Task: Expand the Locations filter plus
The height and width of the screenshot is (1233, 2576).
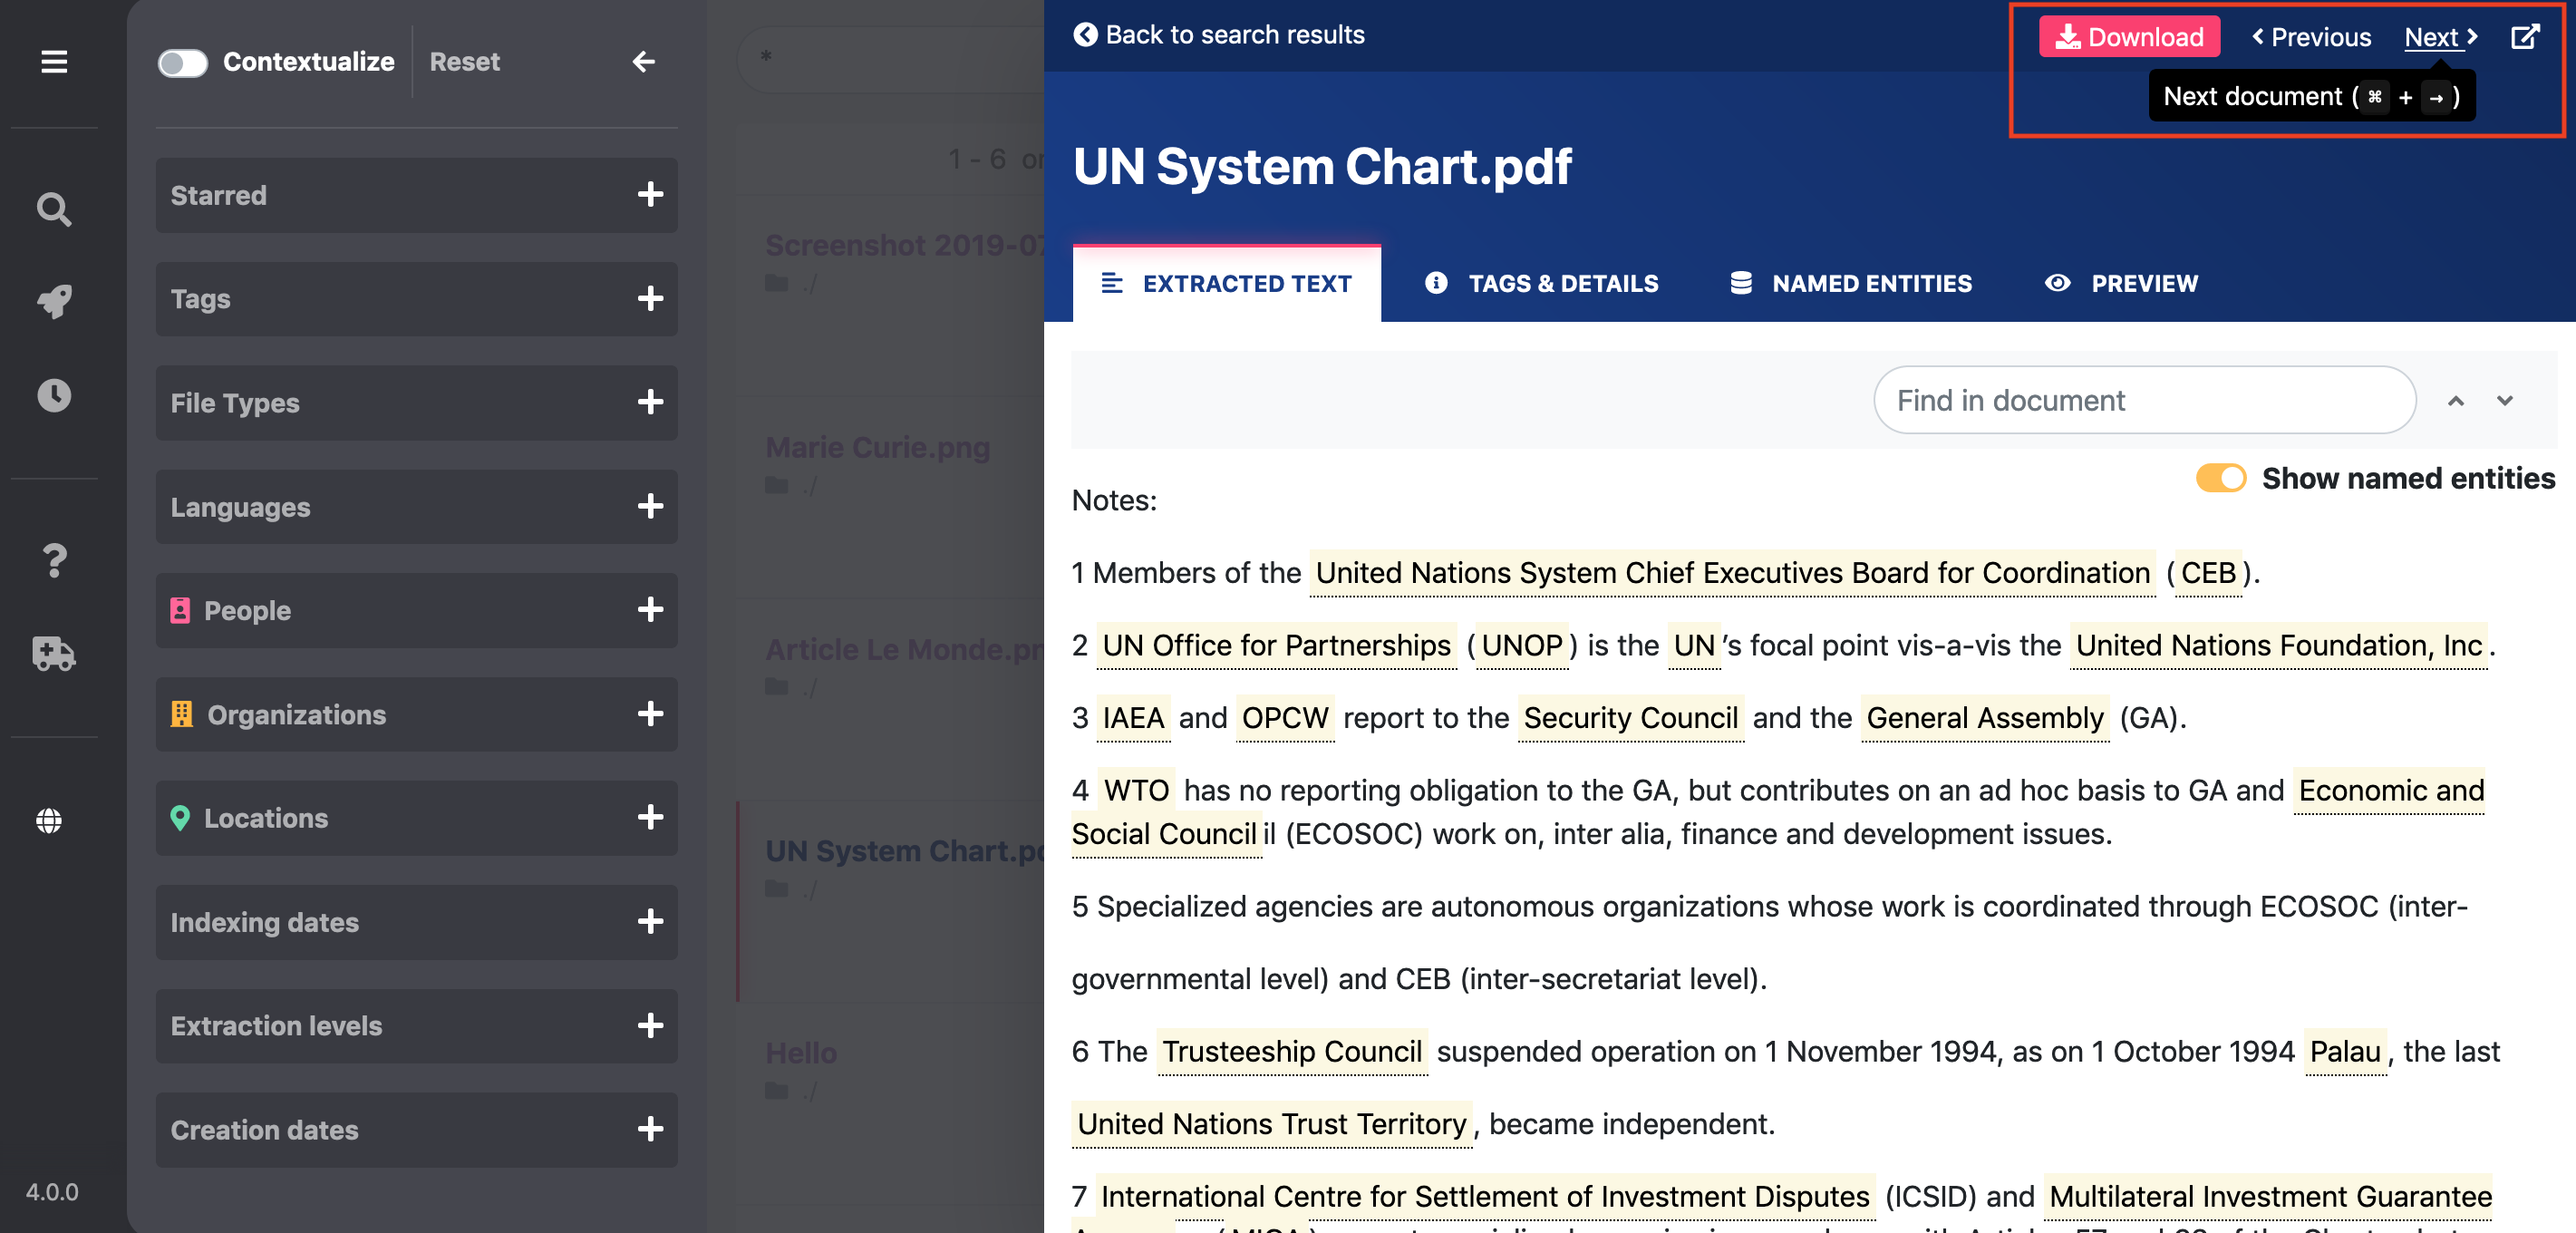Action: click(x=650, y=817)
